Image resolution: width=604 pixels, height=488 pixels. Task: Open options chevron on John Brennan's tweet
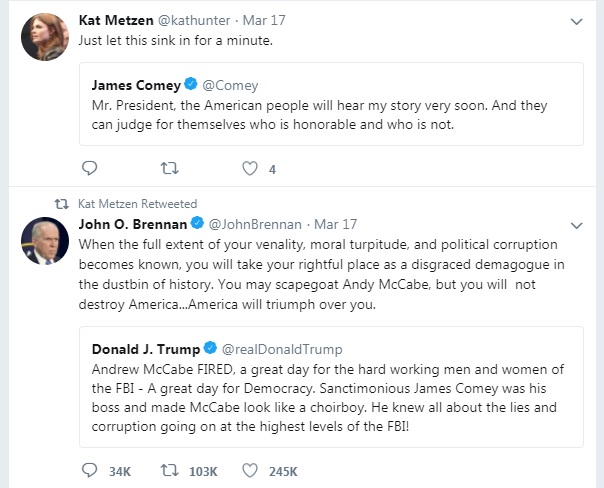pyautogui.click(x=576, y=225)
